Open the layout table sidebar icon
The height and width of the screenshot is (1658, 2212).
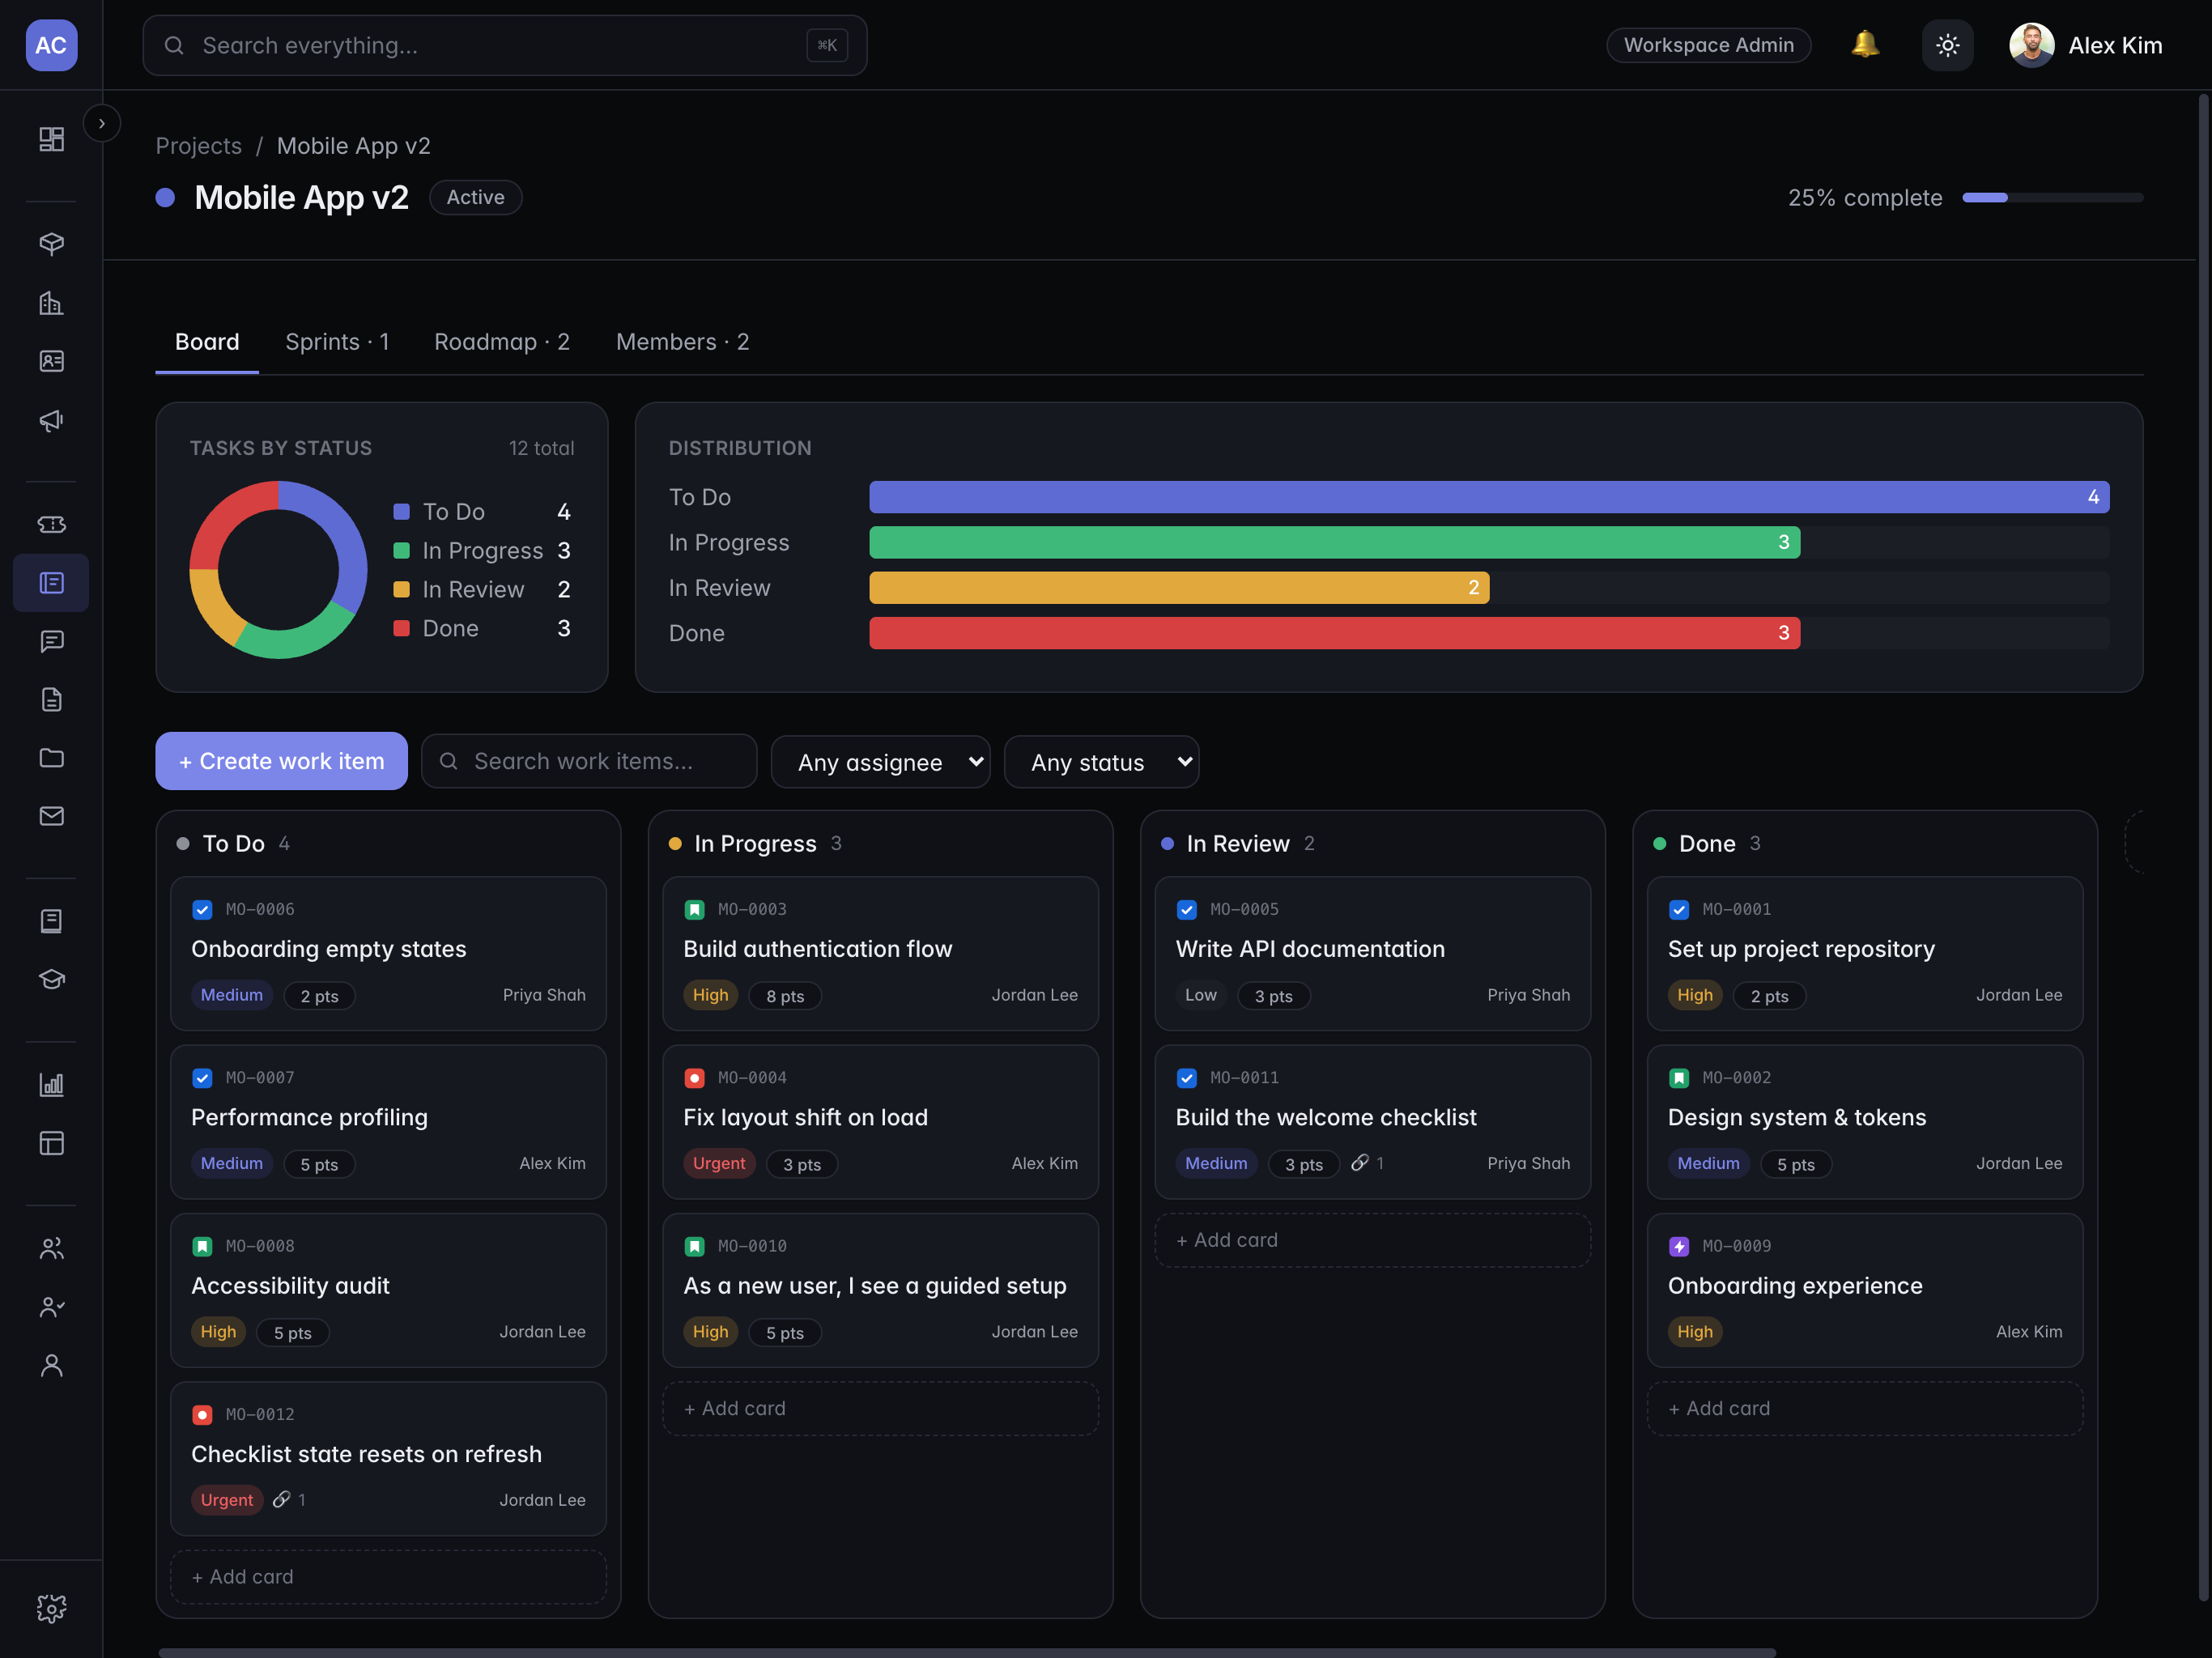coord(51,1143)
